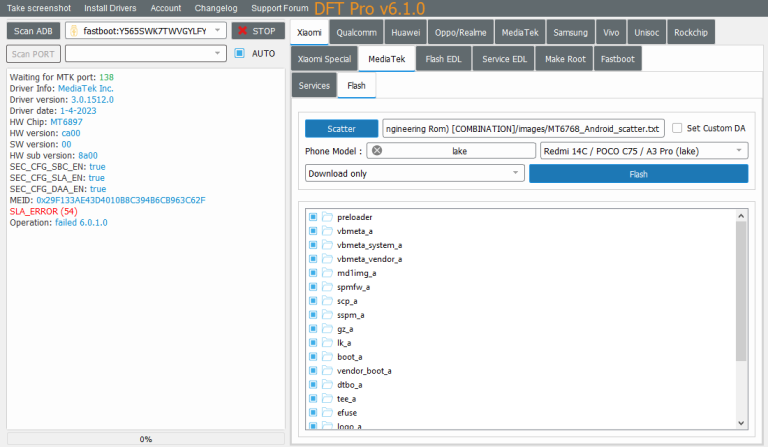Image resolution: width=768 pixels, height=447 pixels.
Task: Open the Download only flash mode dropdown
Action: coord(414,173)
